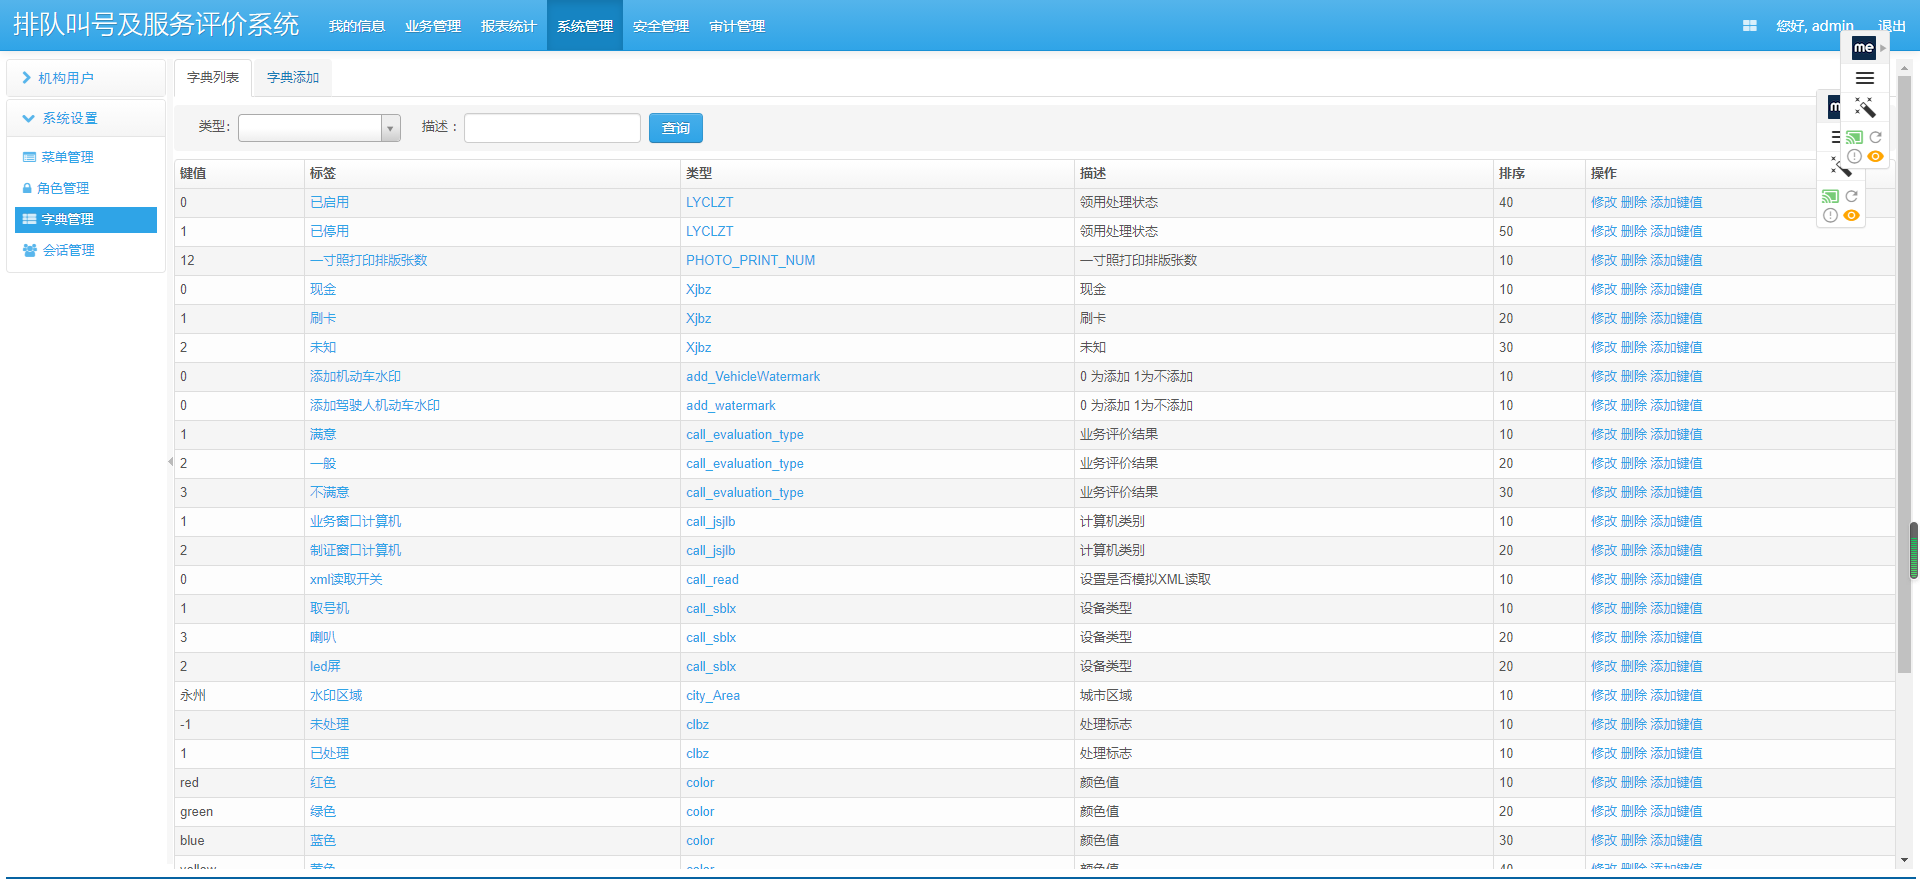The image size is (1920, 880).
Task: Click the 您好, admin greeting
Action: (1815, 26)
